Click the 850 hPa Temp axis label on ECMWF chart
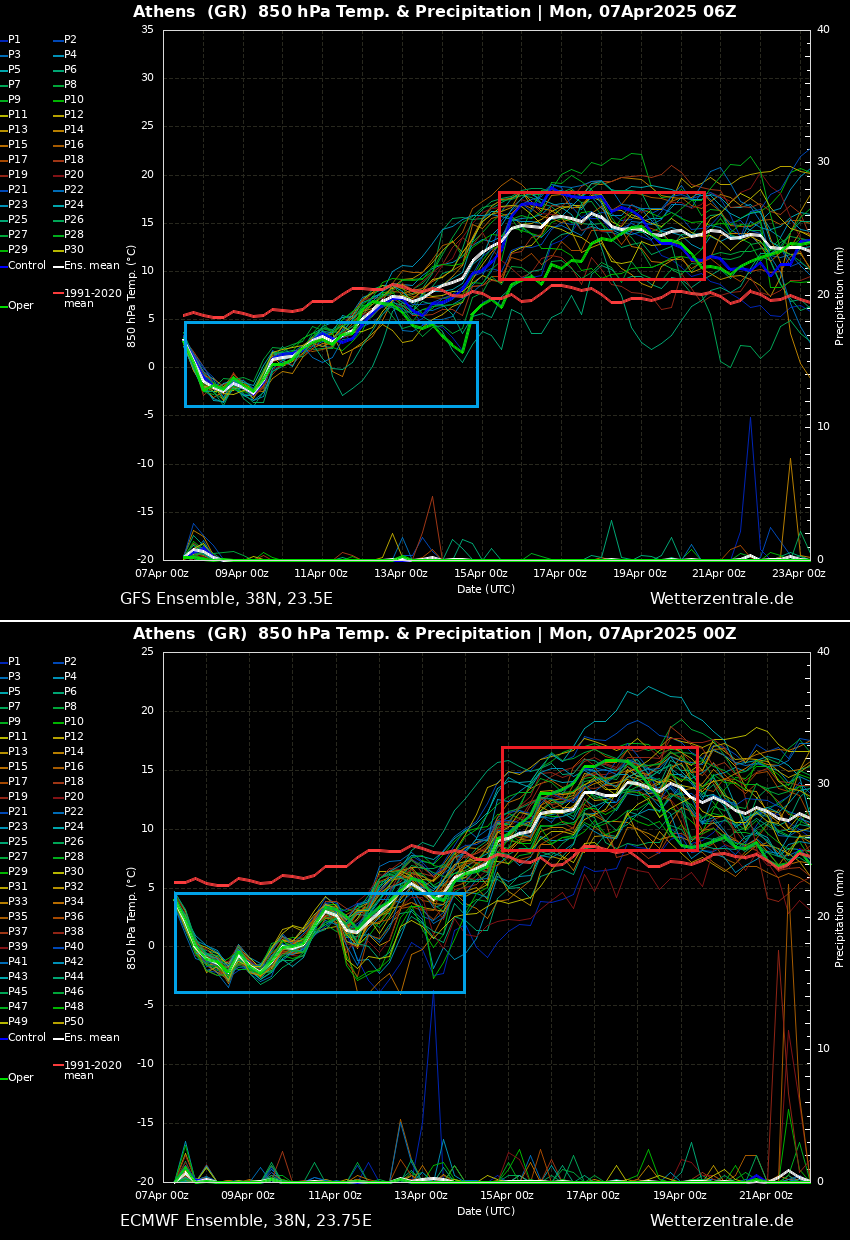Viewport: 850px width, 1240px height. pyautogui.click(x=132, y=917)
